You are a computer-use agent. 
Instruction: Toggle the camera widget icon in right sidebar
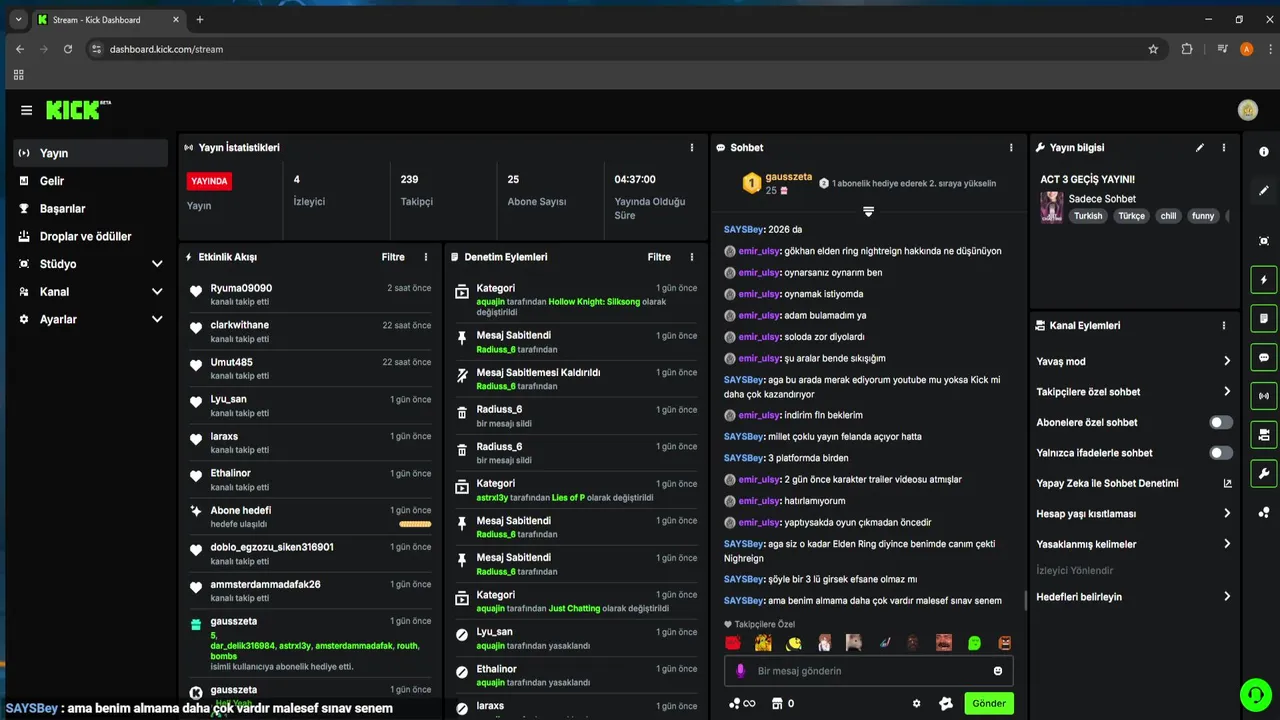[x=1264, y=435]
